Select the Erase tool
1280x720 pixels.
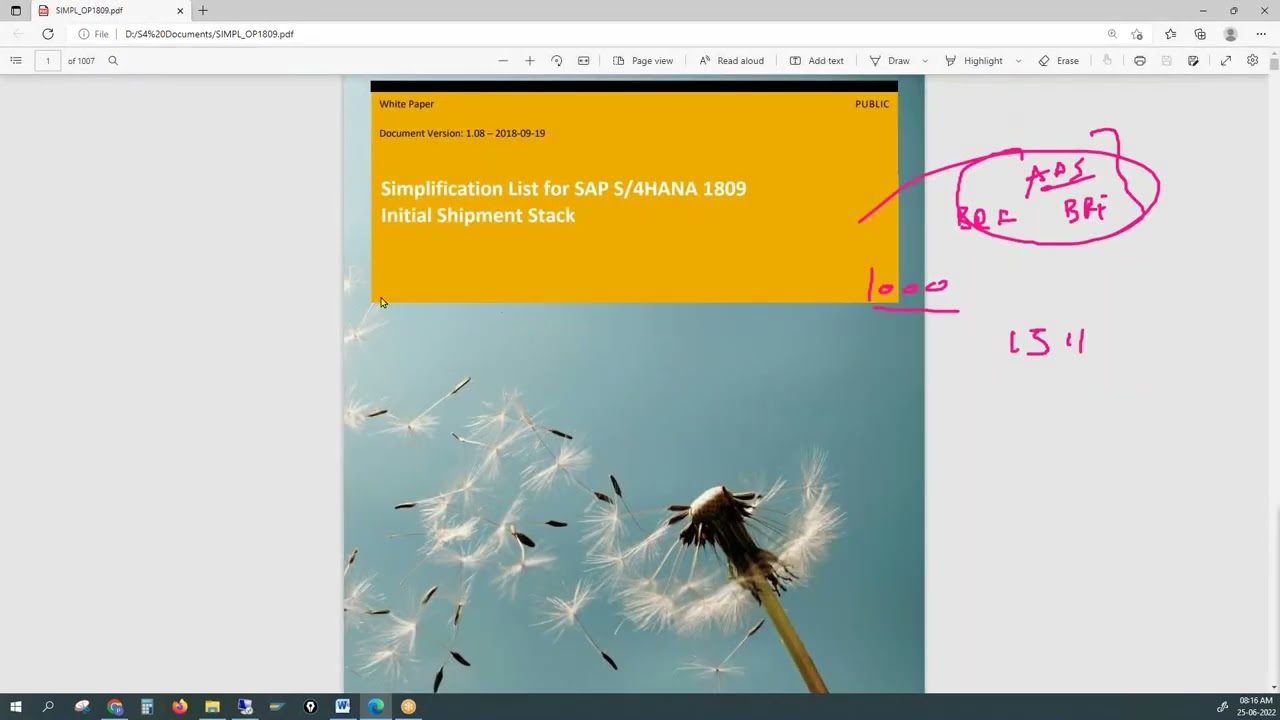pos(1058,61)
